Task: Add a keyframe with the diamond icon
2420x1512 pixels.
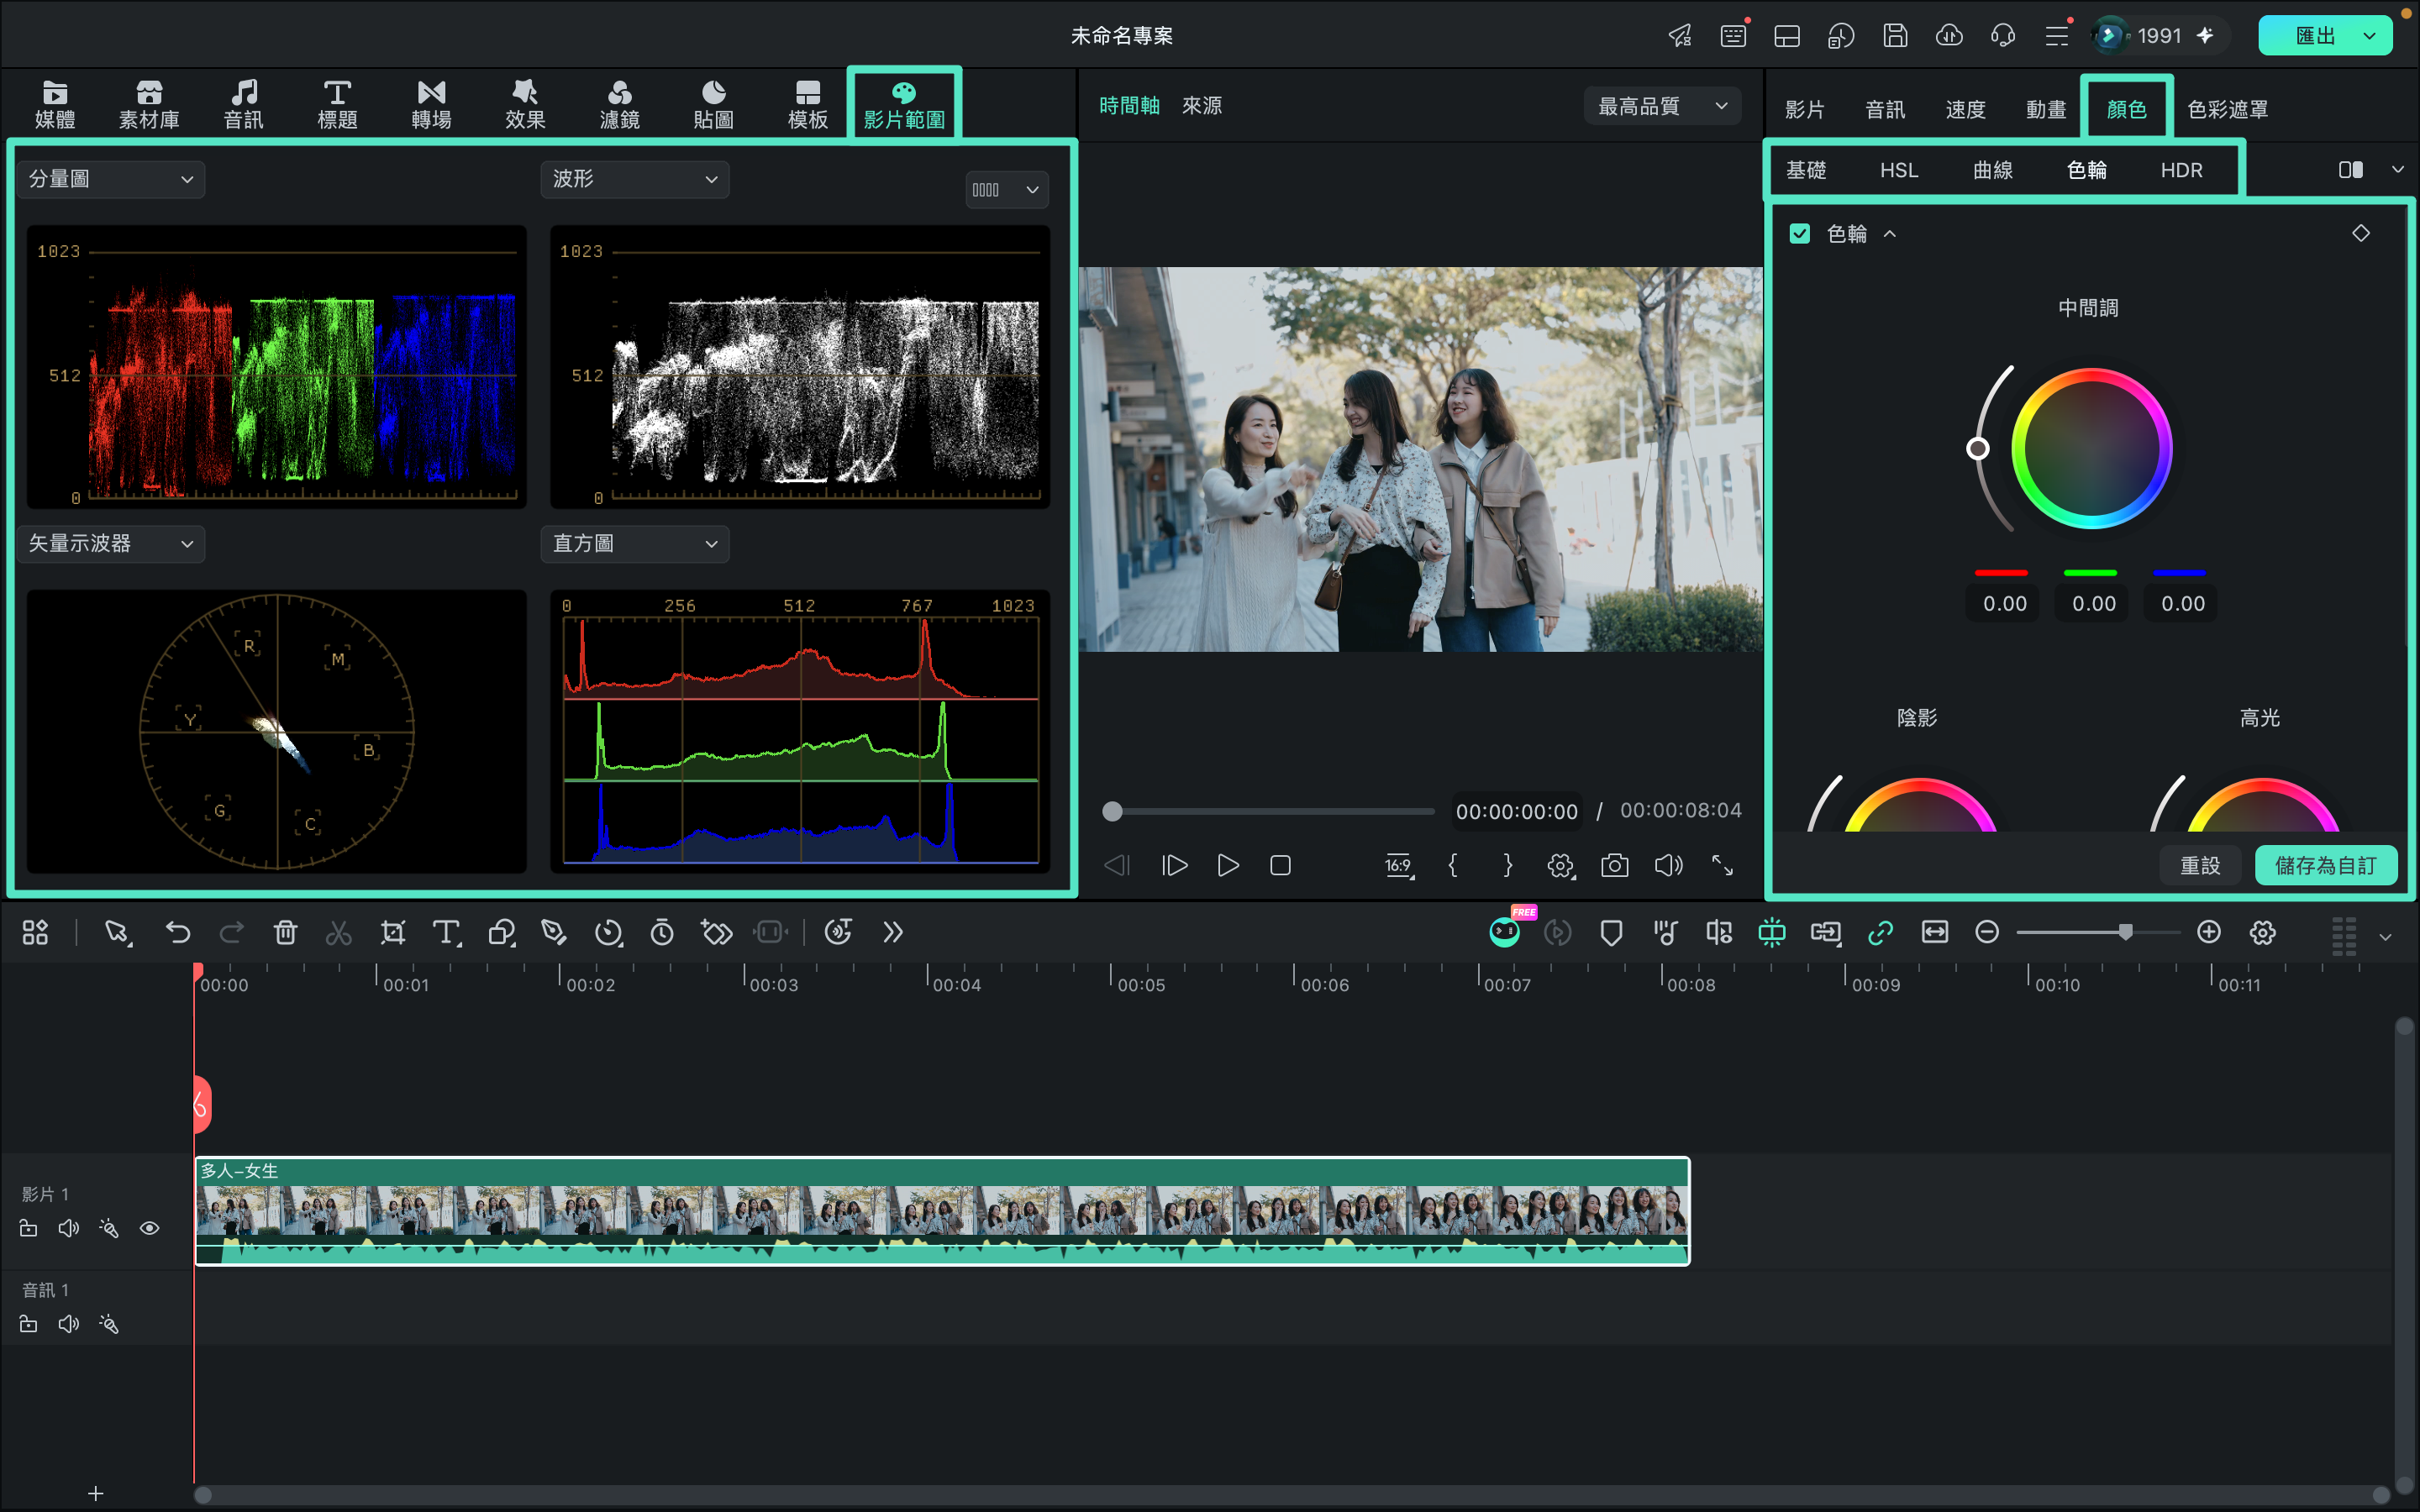Action: [x=2360, y=233]
